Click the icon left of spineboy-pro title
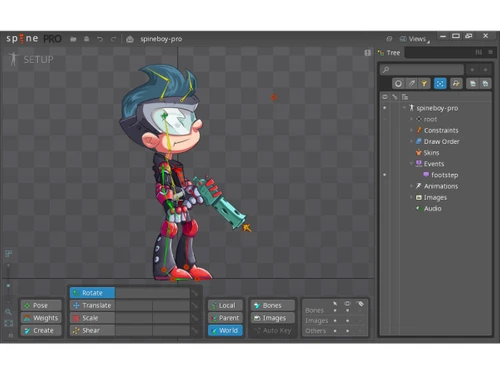The height and width of the screenshot is (375, 500). tap(130, 39)
